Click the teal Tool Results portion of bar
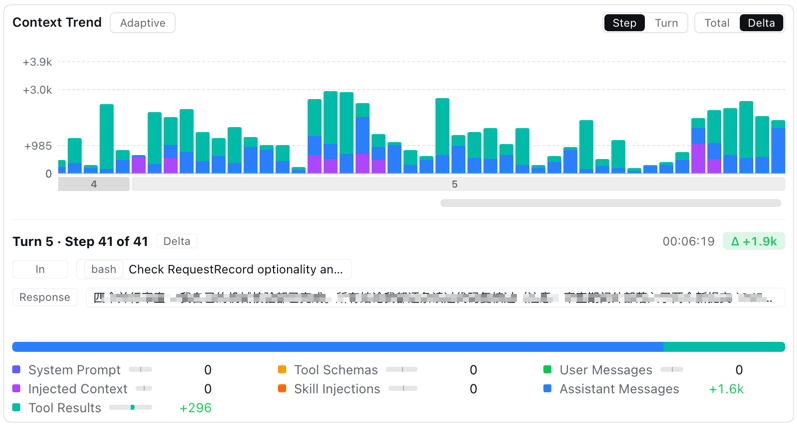797x429 pixels. click(724, 347)
